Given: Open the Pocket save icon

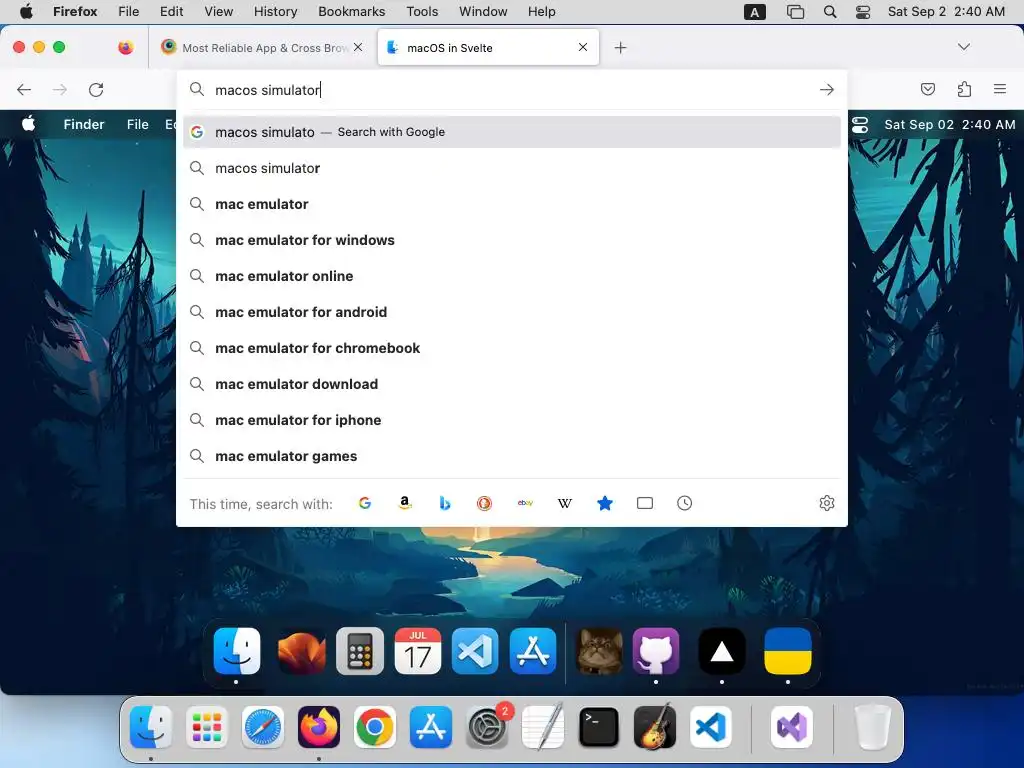Looking at the screenshot, I should pyautogui.click(x=927, y=89).
